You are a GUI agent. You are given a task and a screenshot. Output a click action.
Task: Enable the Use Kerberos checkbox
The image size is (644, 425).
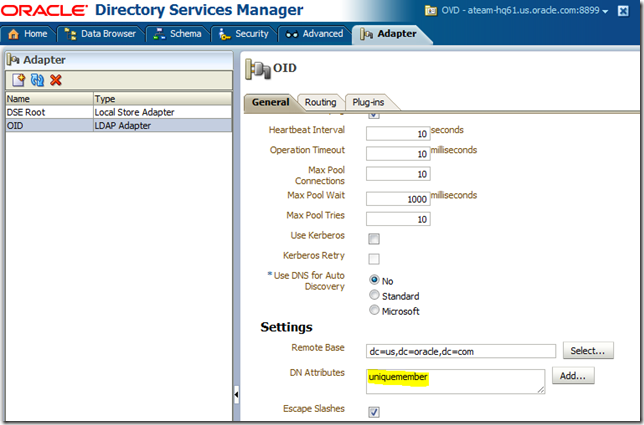click(x=374, y=238)
